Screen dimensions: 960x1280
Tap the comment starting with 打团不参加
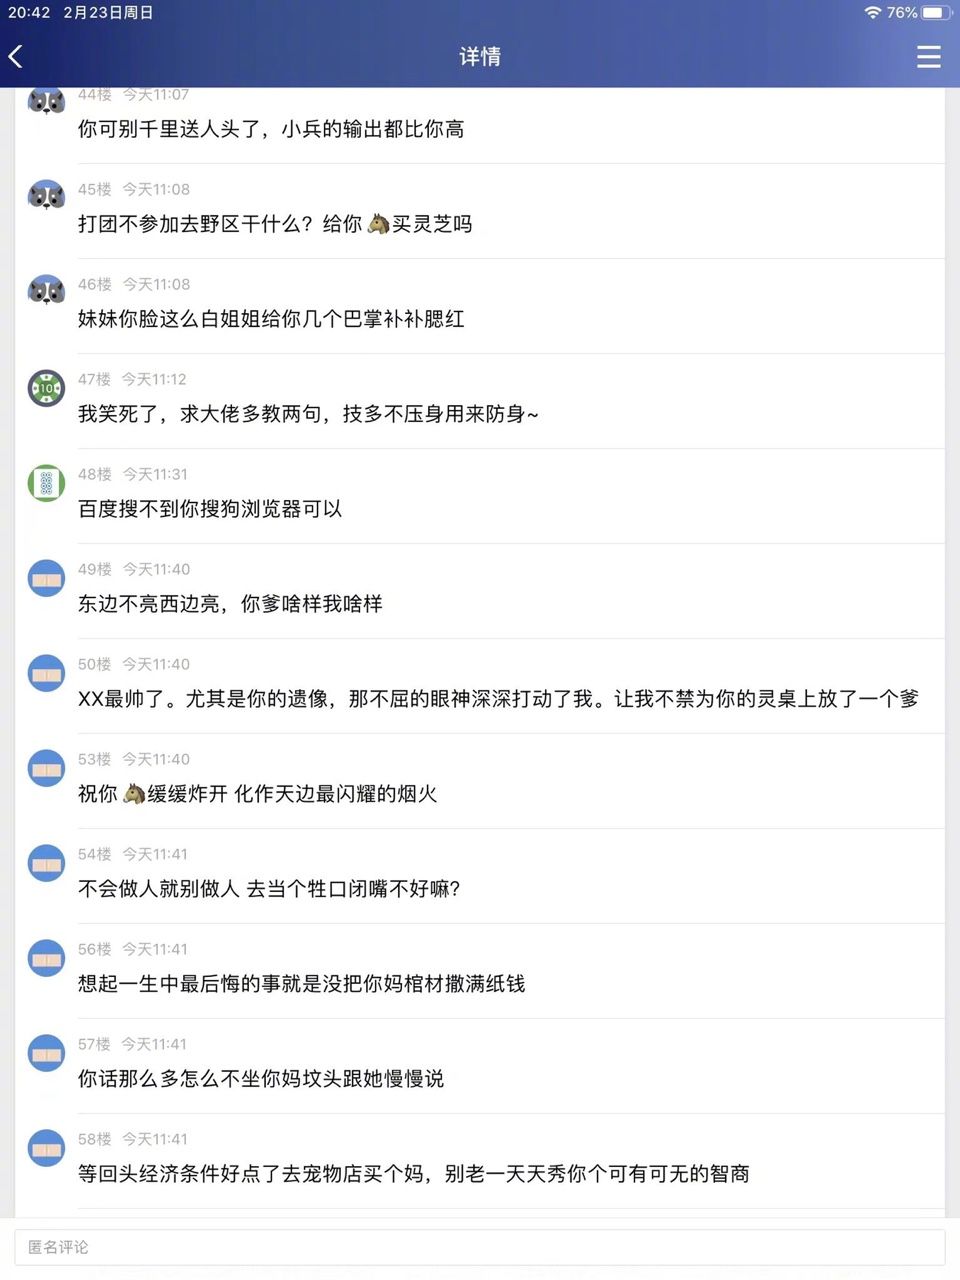275,224
